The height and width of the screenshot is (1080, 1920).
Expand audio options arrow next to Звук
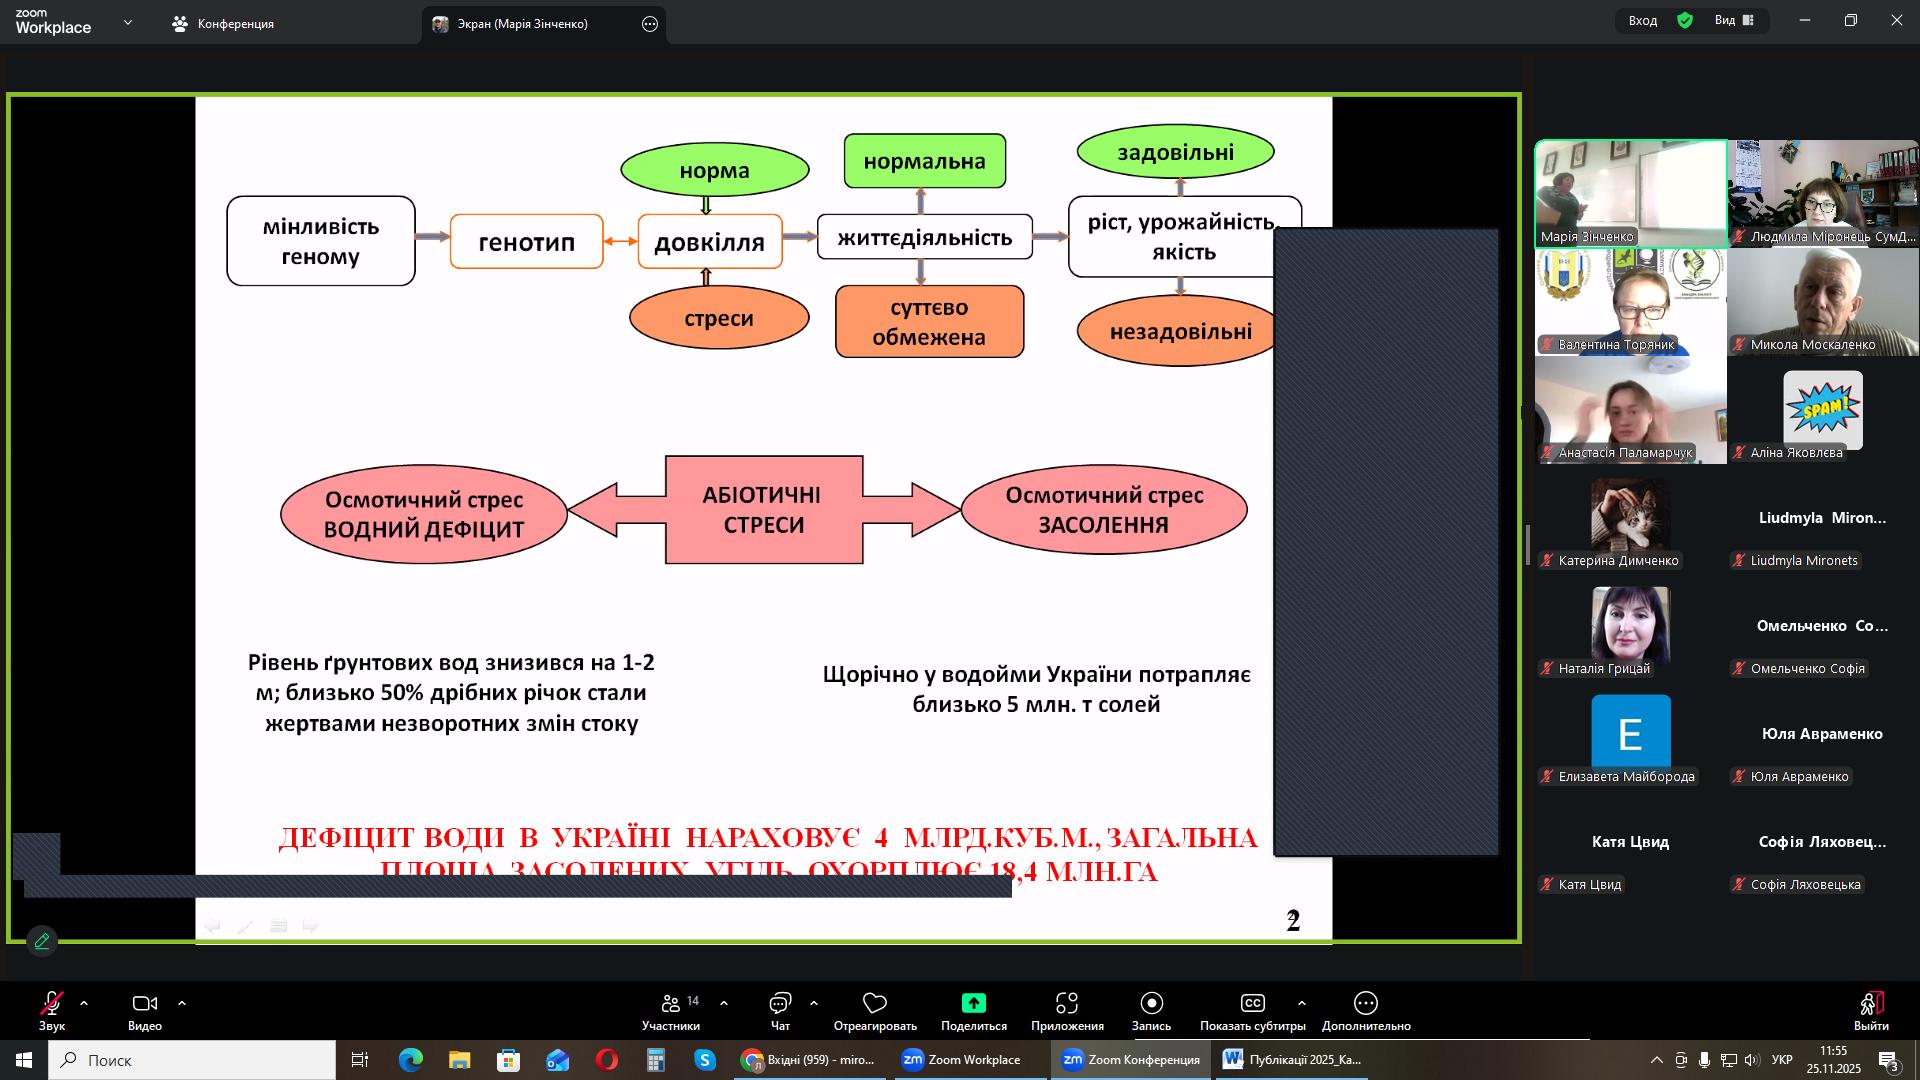(x=84, y=1003)
